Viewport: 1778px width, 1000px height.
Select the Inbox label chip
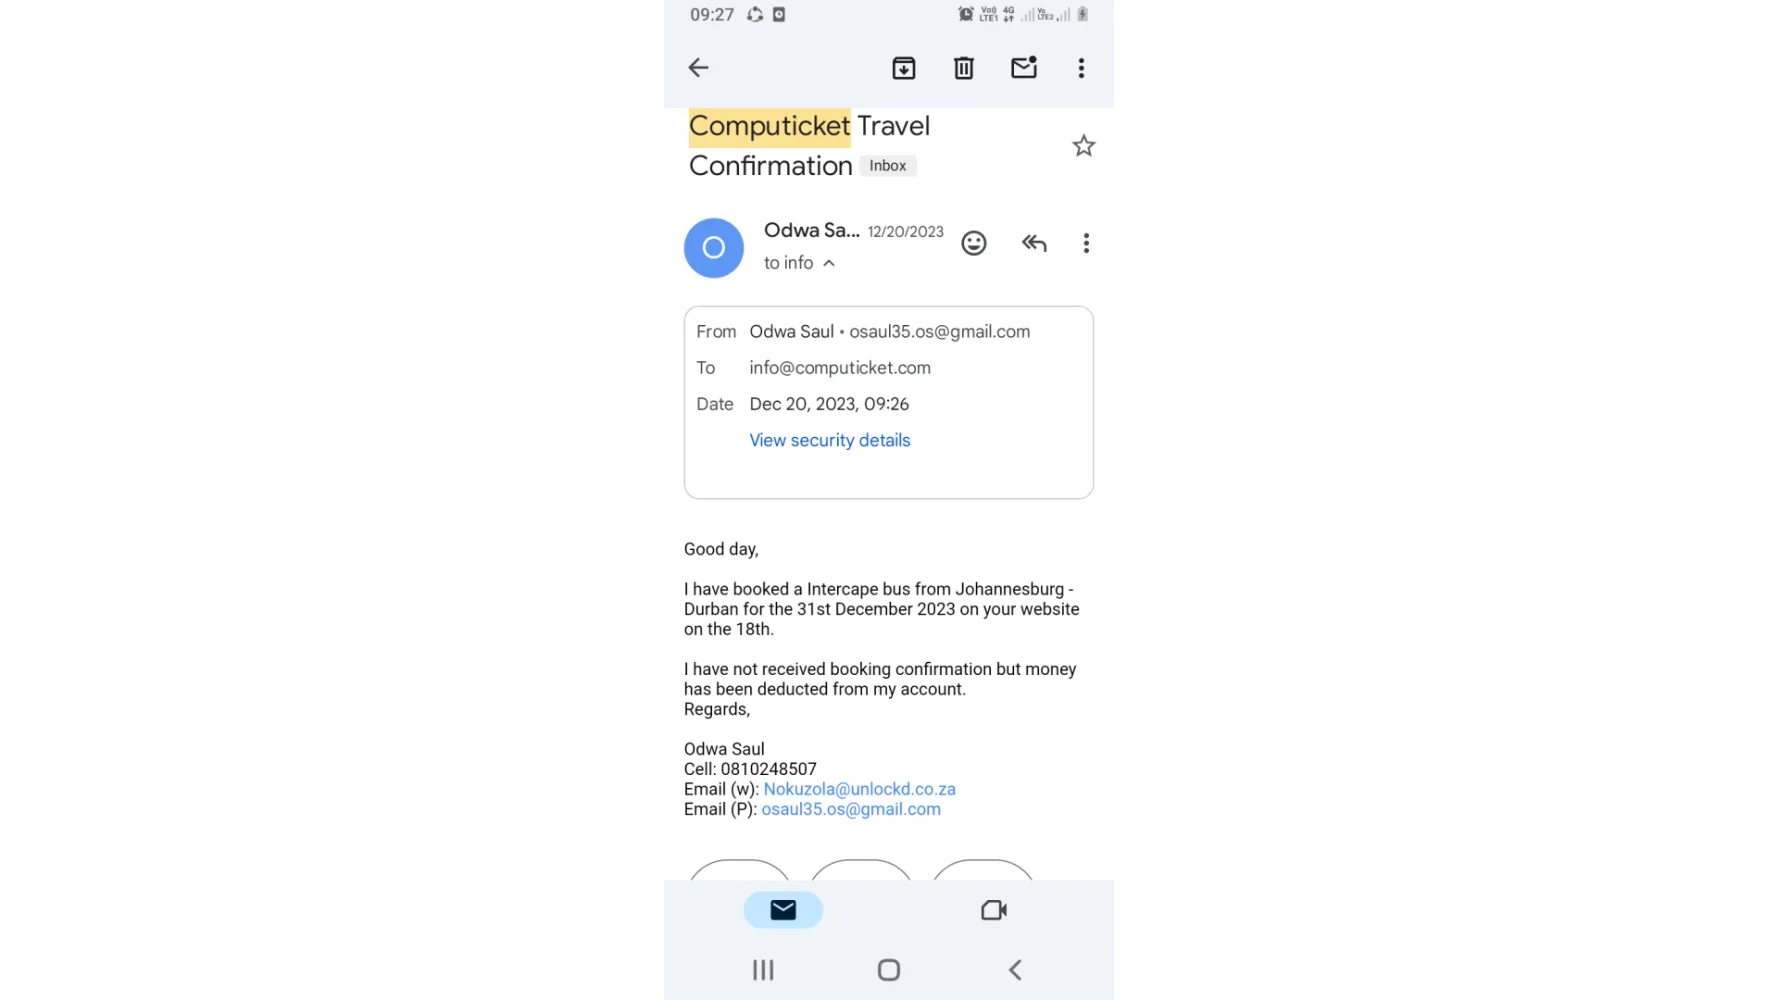888,166
